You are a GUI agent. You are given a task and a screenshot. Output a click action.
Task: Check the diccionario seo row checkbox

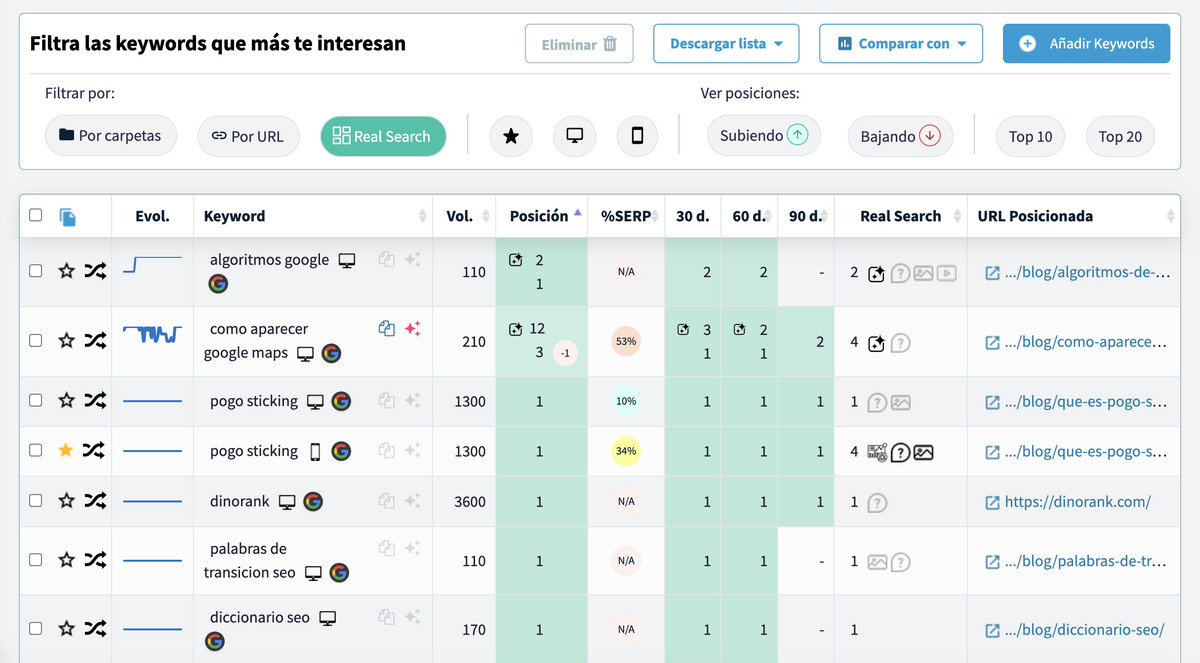click(36, 628)
